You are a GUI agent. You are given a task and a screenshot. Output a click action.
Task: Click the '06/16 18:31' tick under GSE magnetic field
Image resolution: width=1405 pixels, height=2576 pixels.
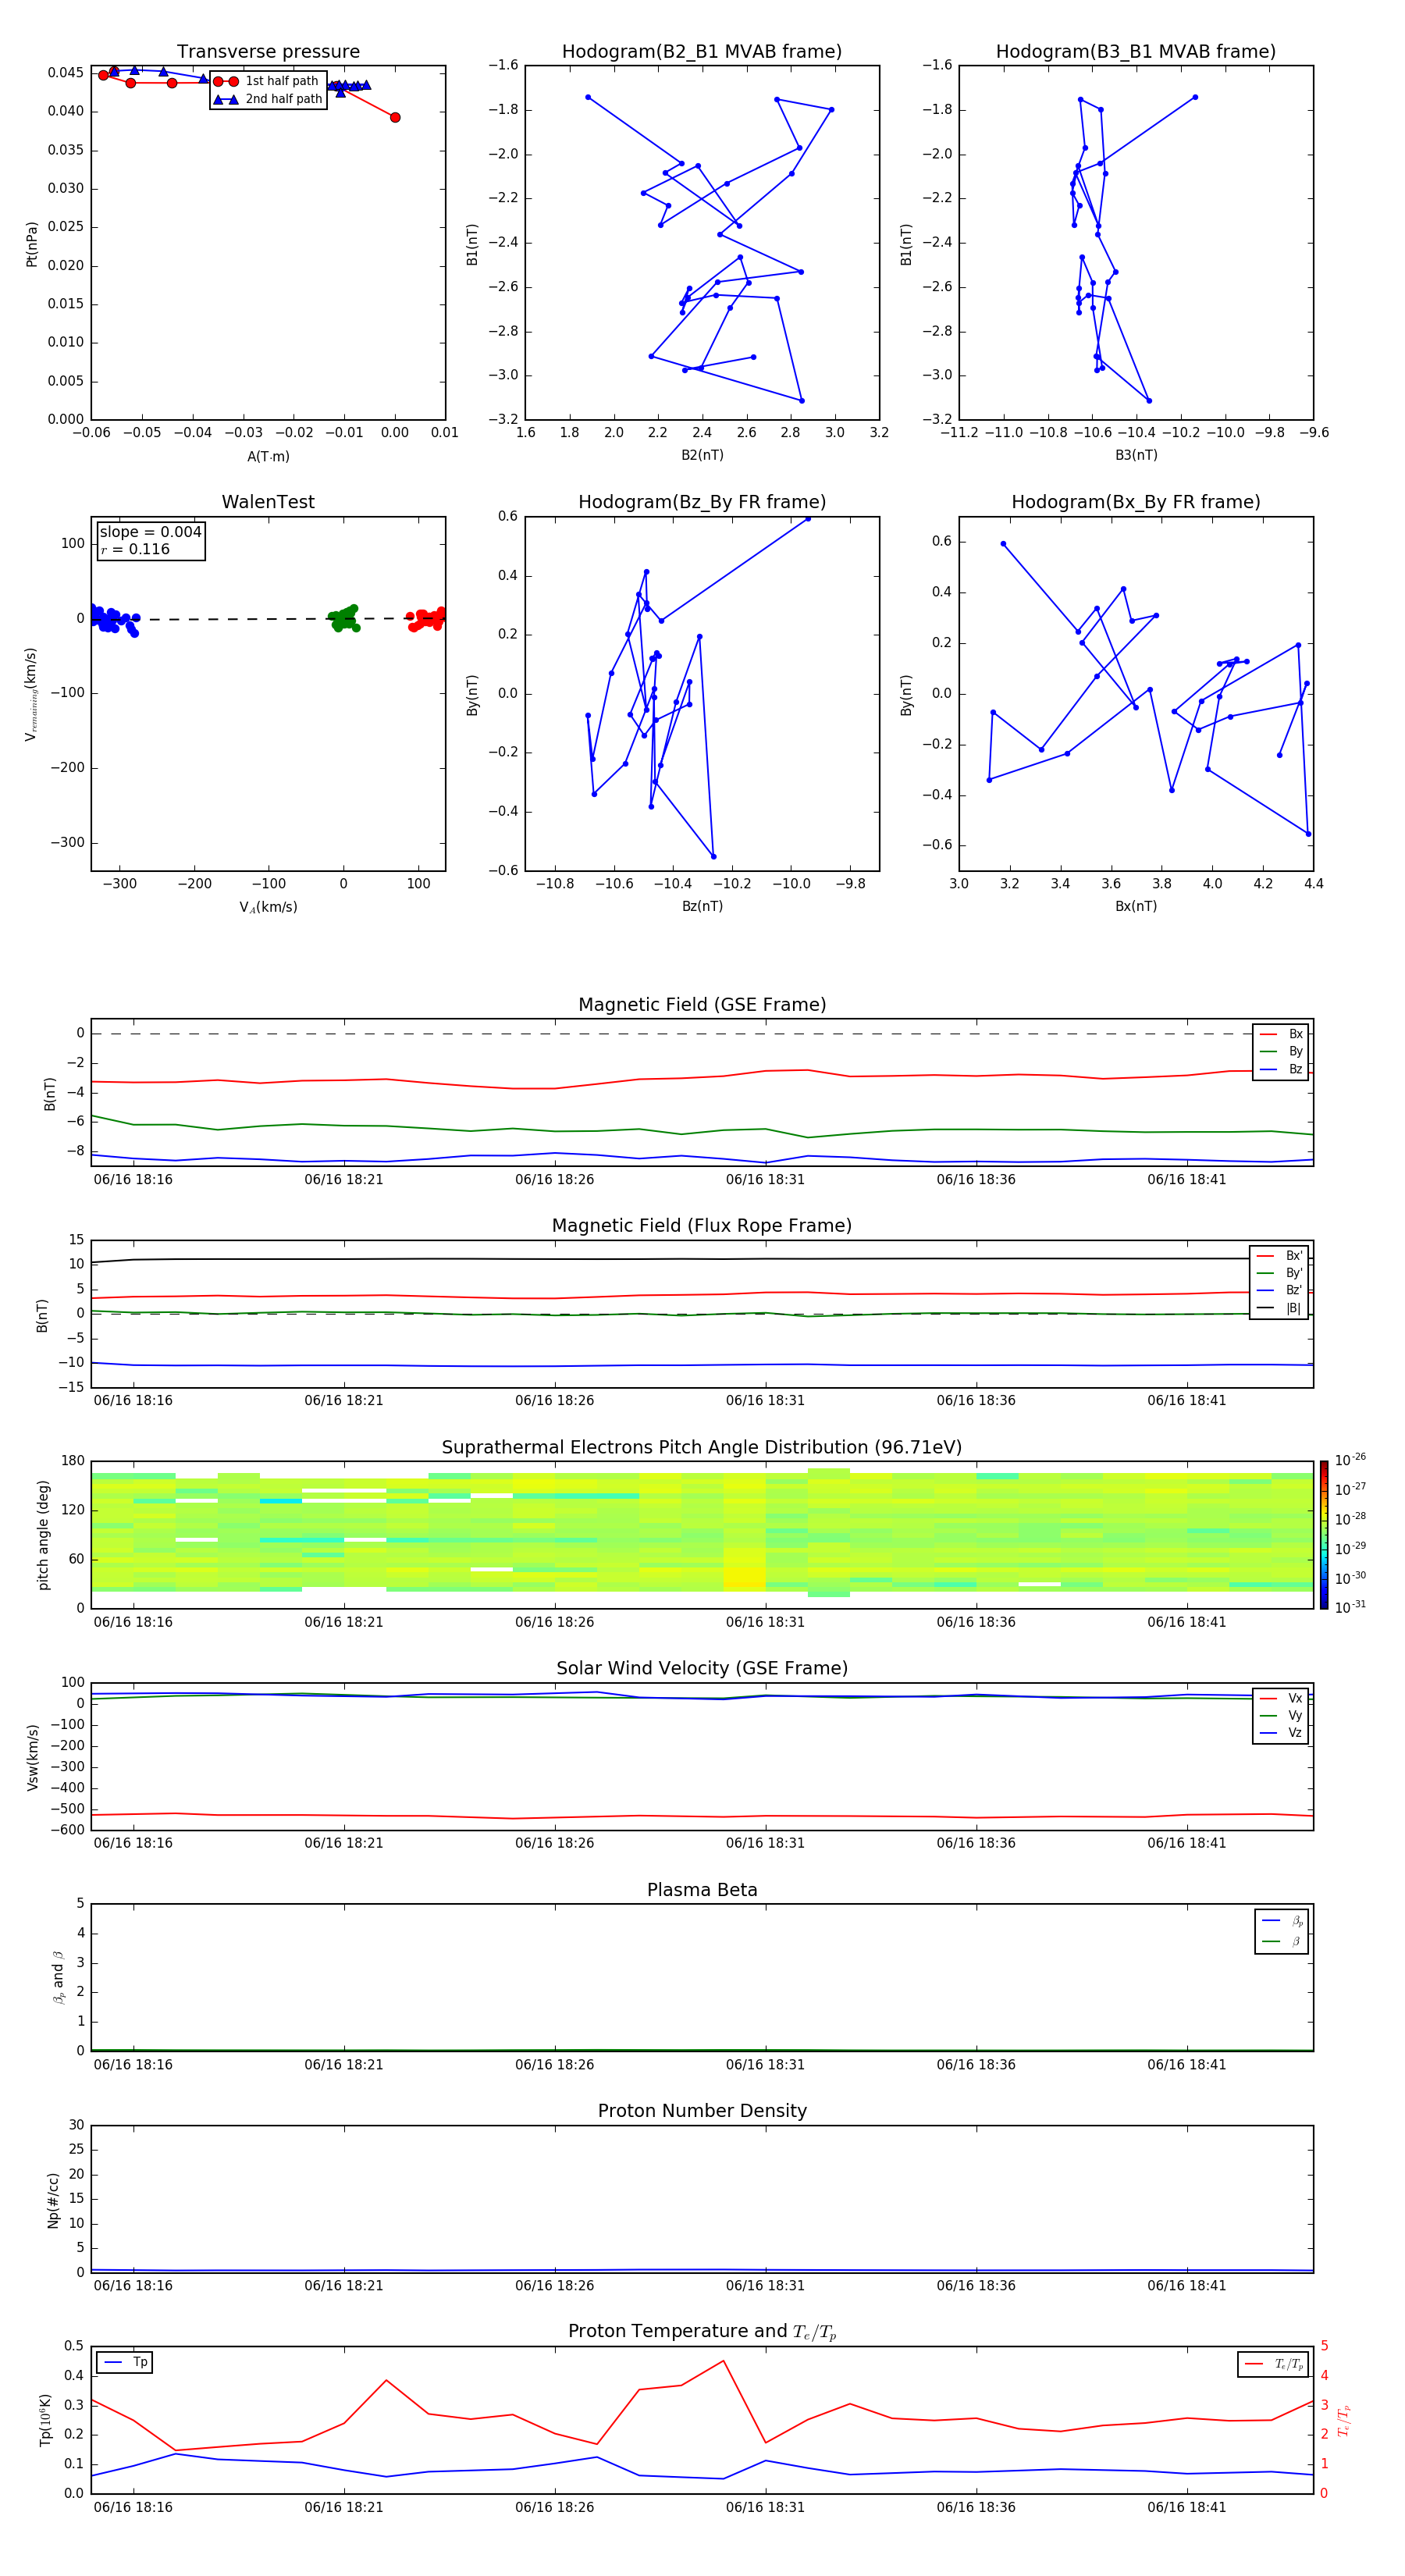pyautogui.click(x=765, y=1180)
